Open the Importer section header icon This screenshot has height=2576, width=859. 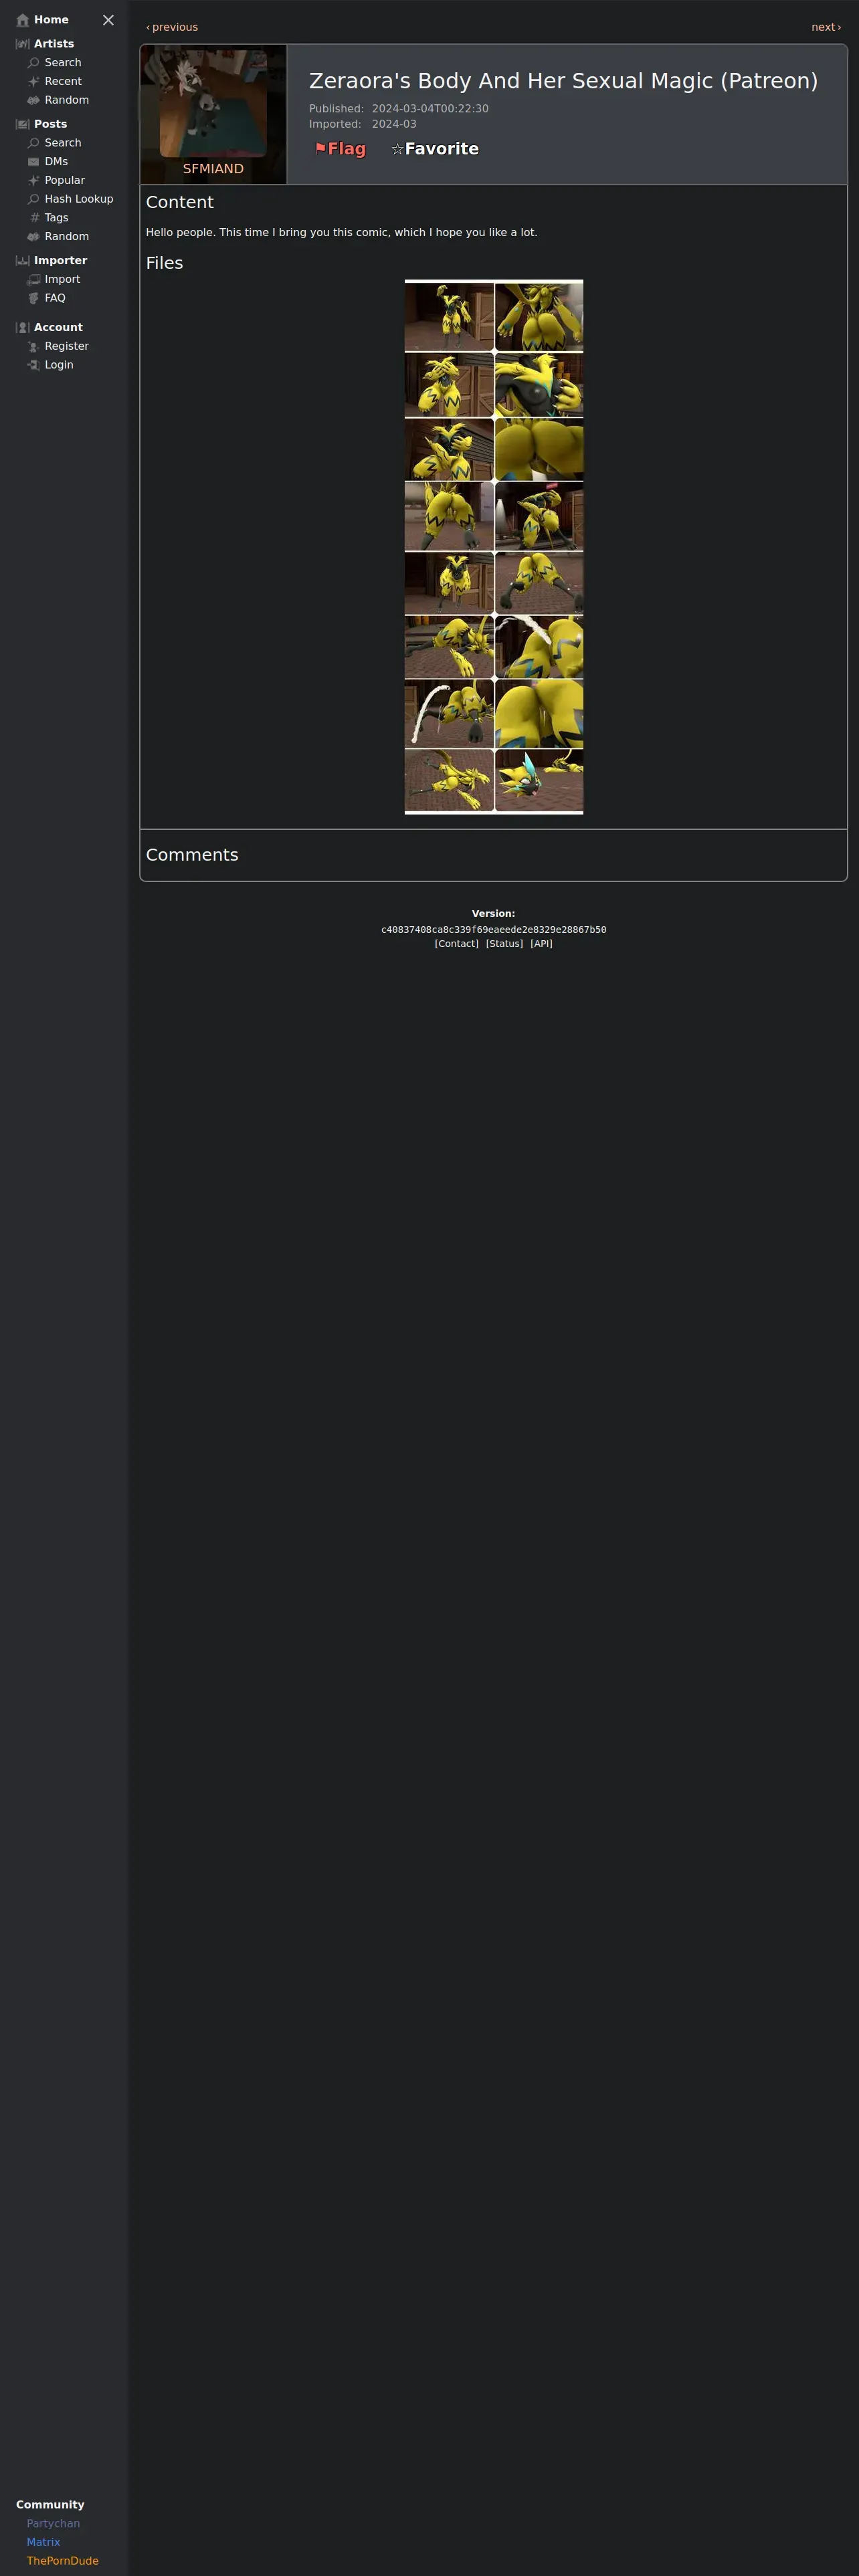point(23,260)
